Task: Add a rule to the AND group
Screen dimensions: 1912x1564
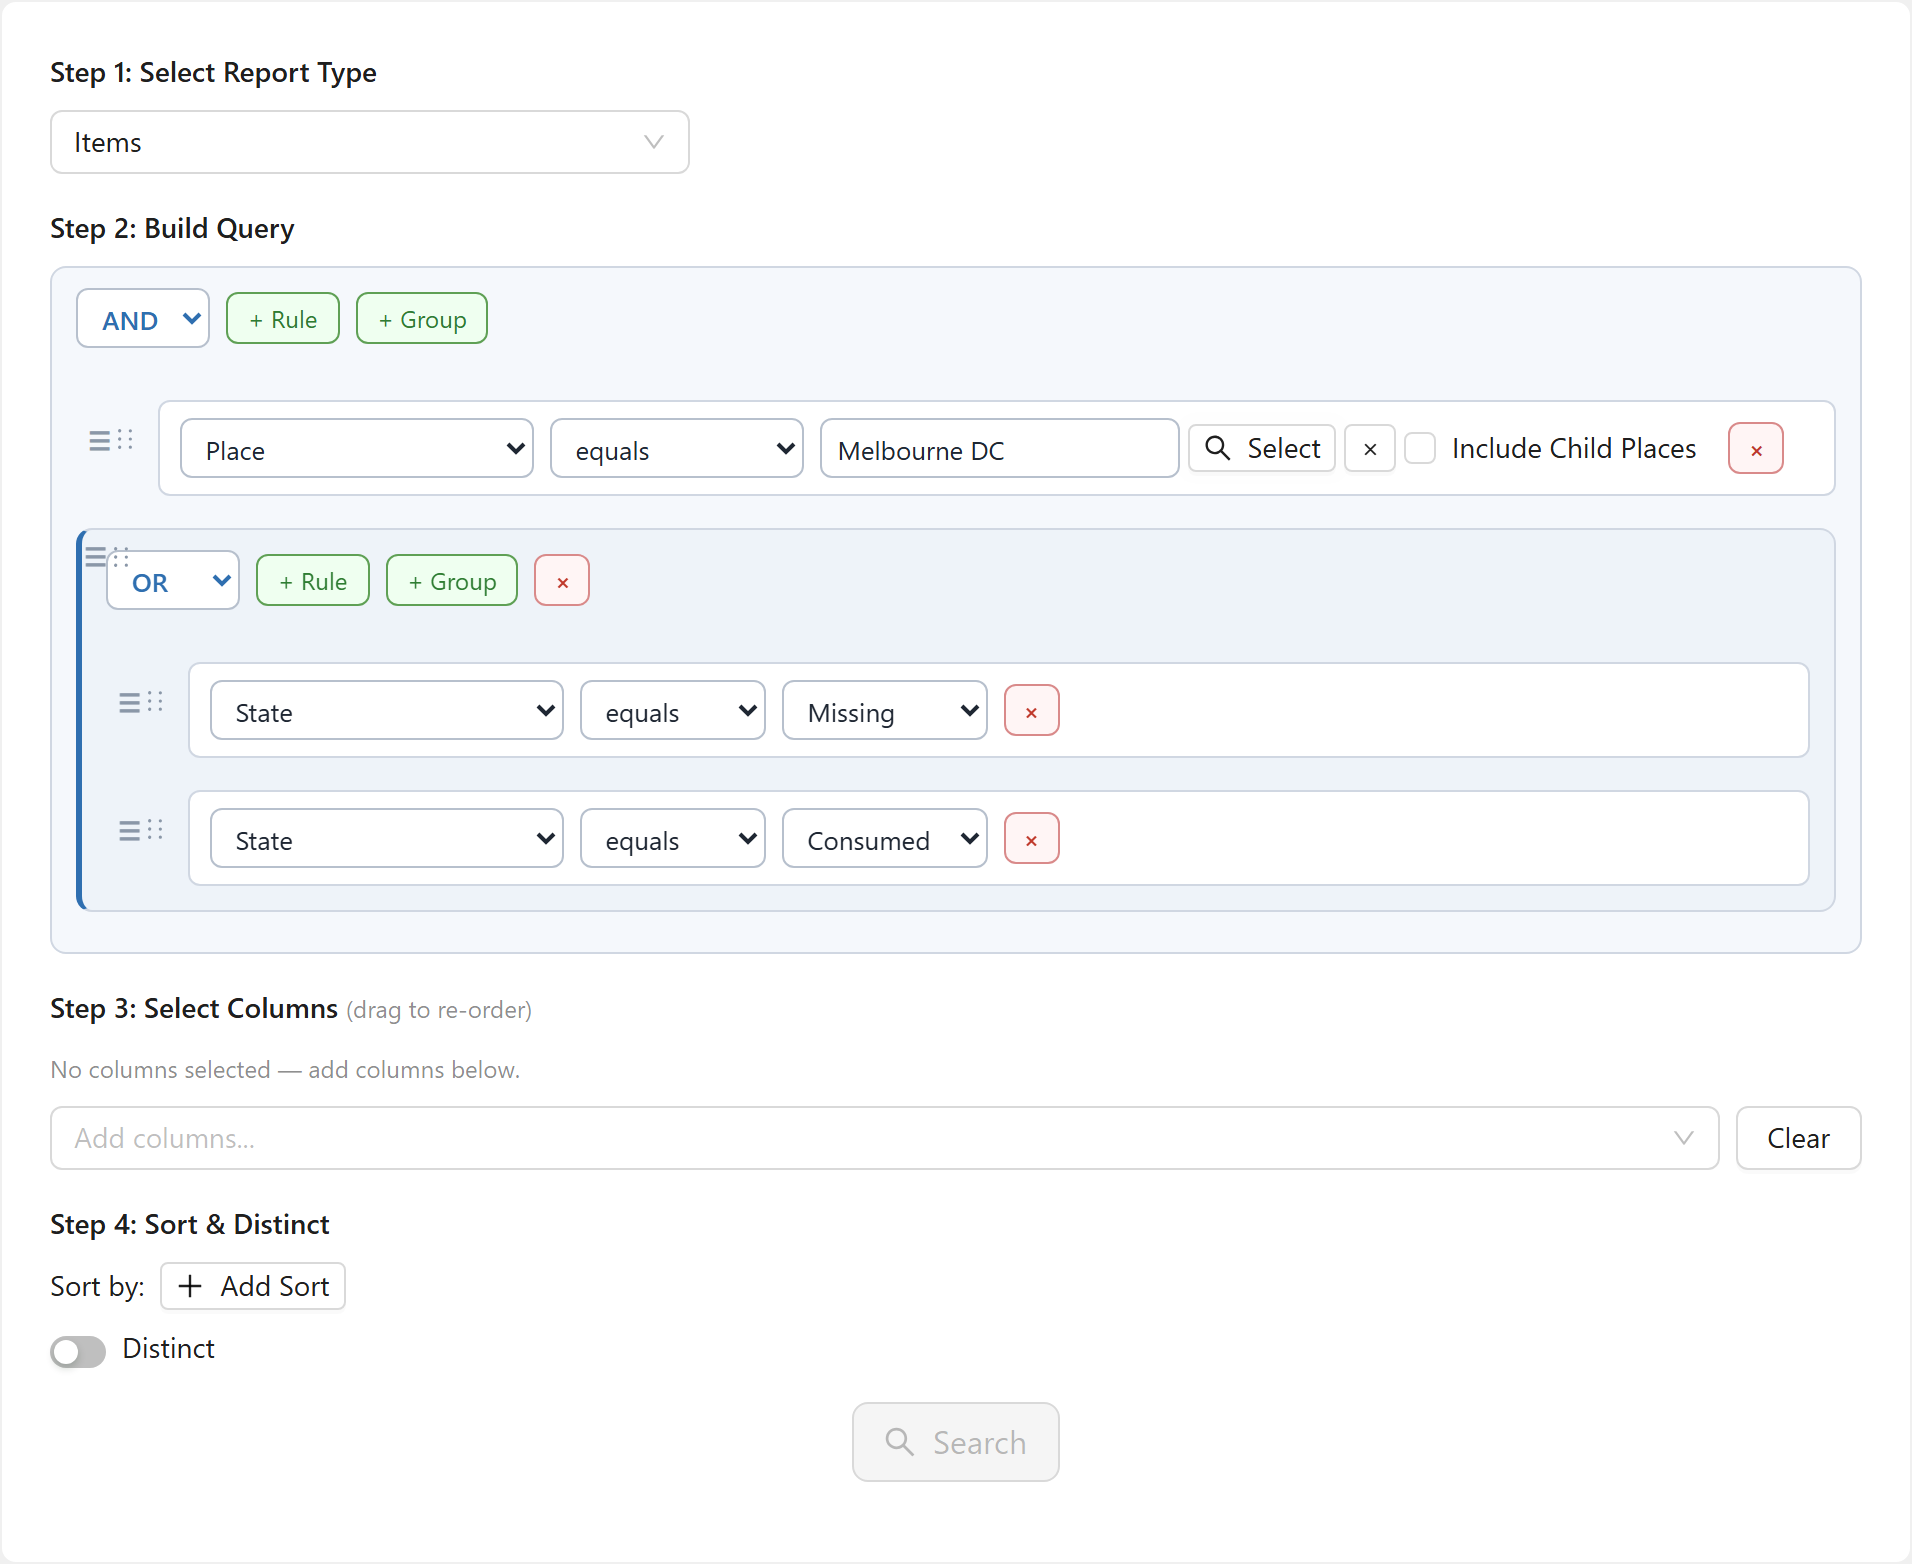Action: coord(283,319)
